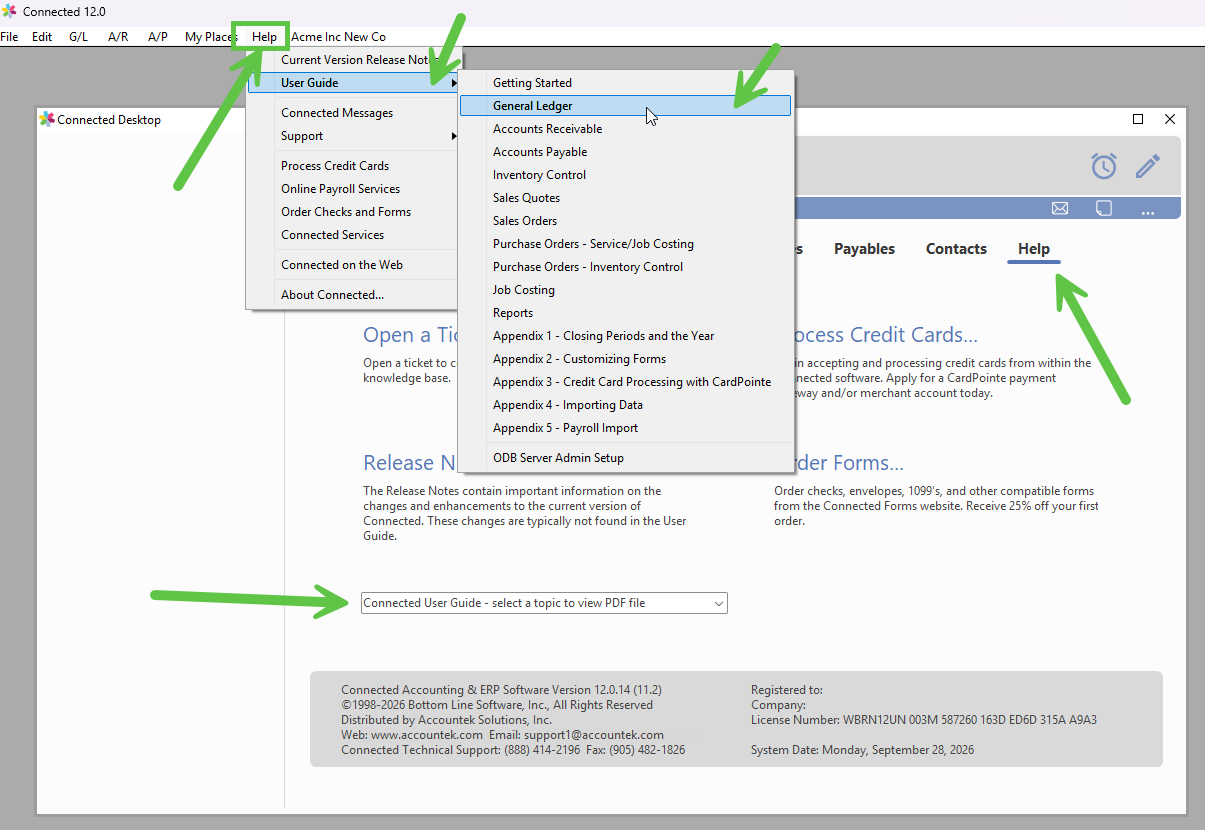Open Appendix 5 - Payroll Import
The width and height of the screenshot is (1205, 830).
[626, 428]
